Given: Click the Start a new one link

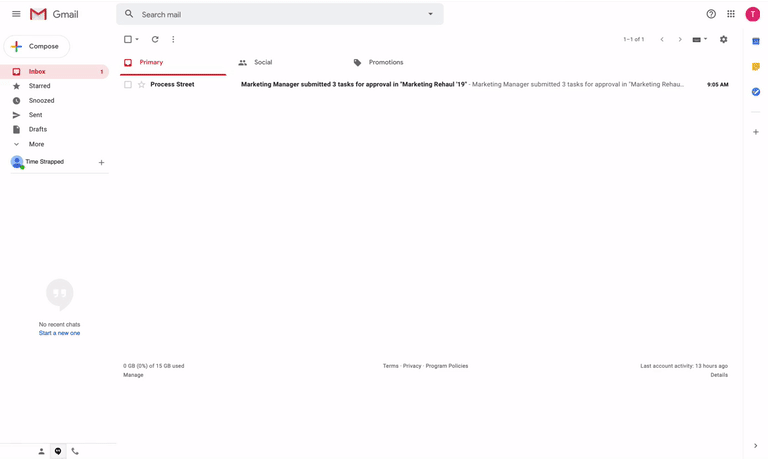Looking at the screenshot, I should pos(59,333).
